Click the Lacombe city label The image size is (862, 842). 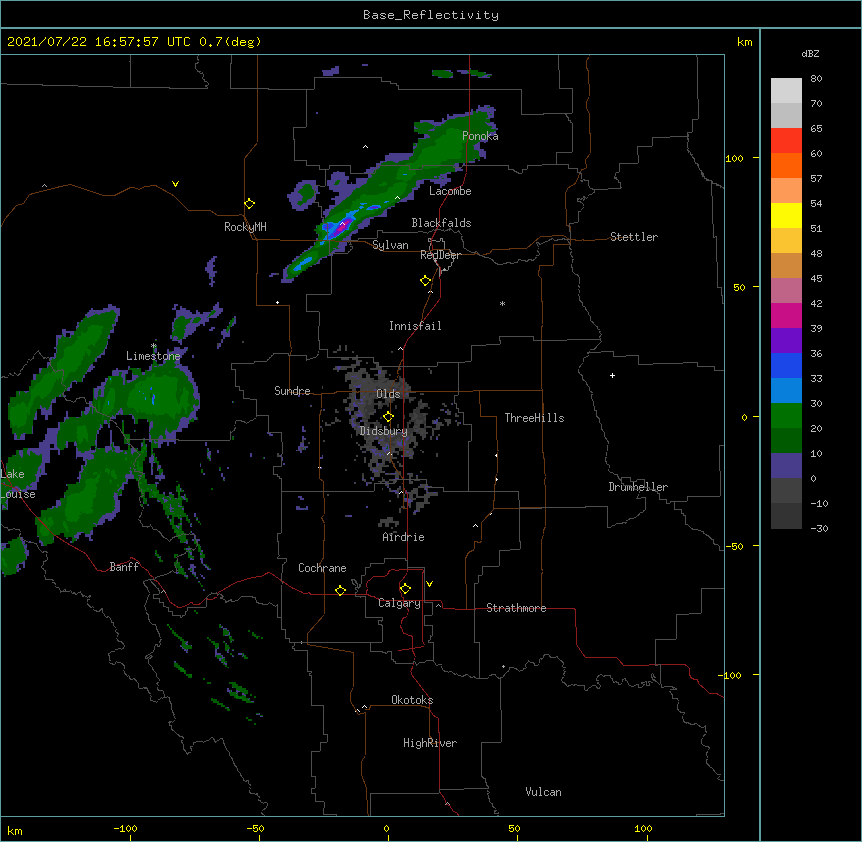pos(450,191)
